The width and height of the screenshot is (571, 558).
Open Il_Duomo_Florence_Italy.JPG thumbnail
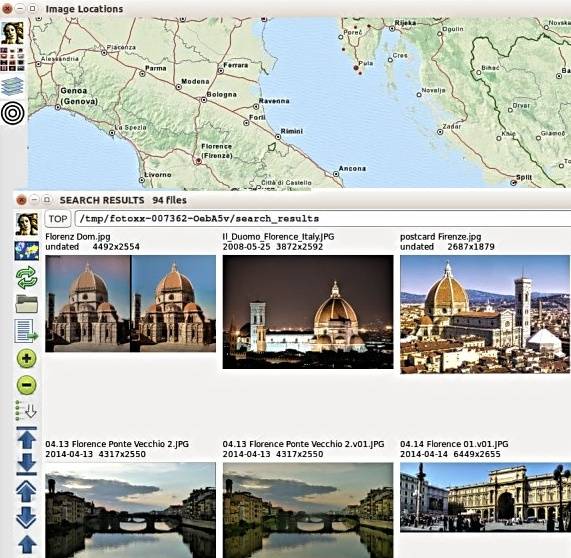(x=308, y=312)
